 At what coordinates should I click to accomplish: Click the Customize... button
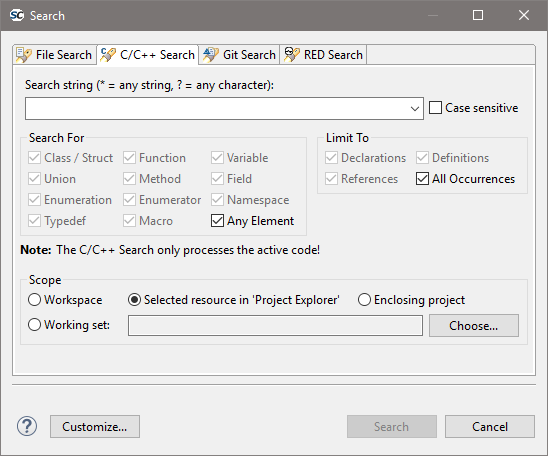coord(95,426)
